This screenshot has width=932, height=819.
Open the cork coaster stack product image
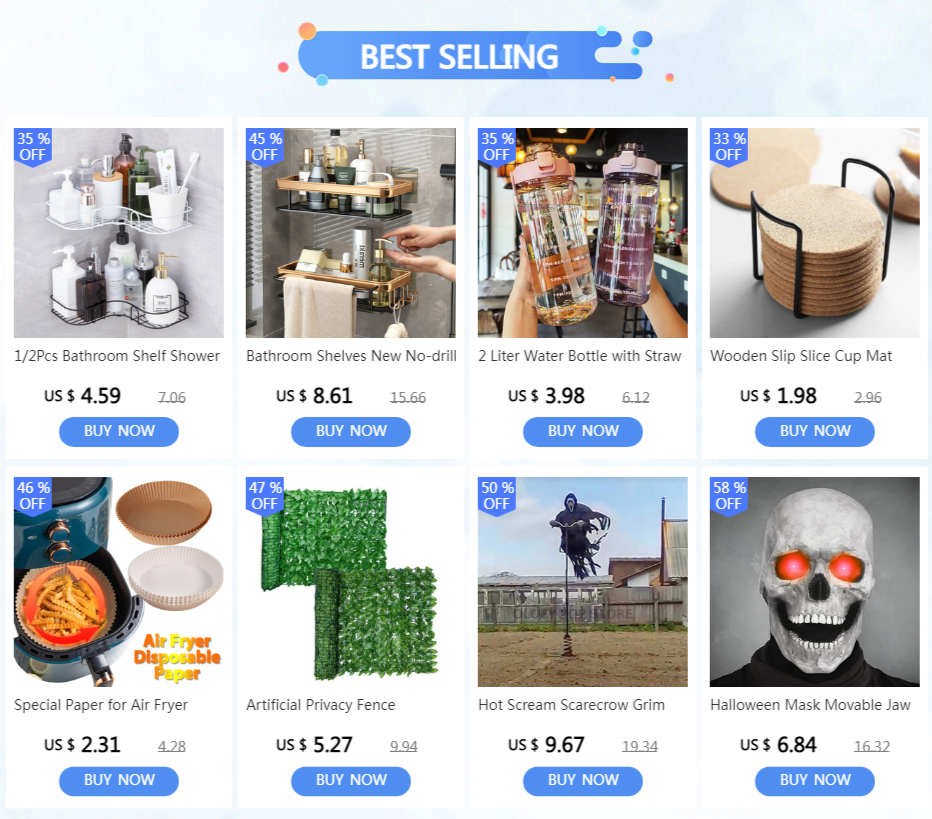(x=815, y=233)
